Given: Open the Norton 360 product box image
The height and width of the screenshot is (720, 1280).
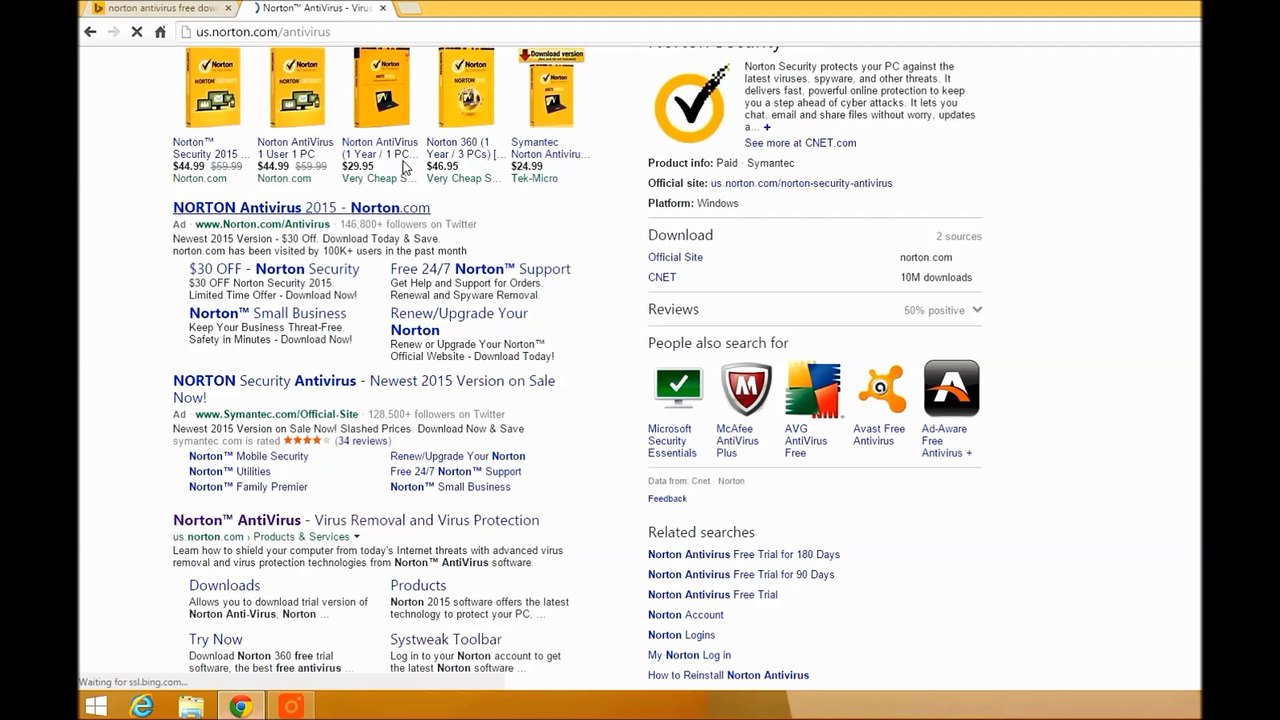Looking at the screenshot, I should tap(465, 88).
